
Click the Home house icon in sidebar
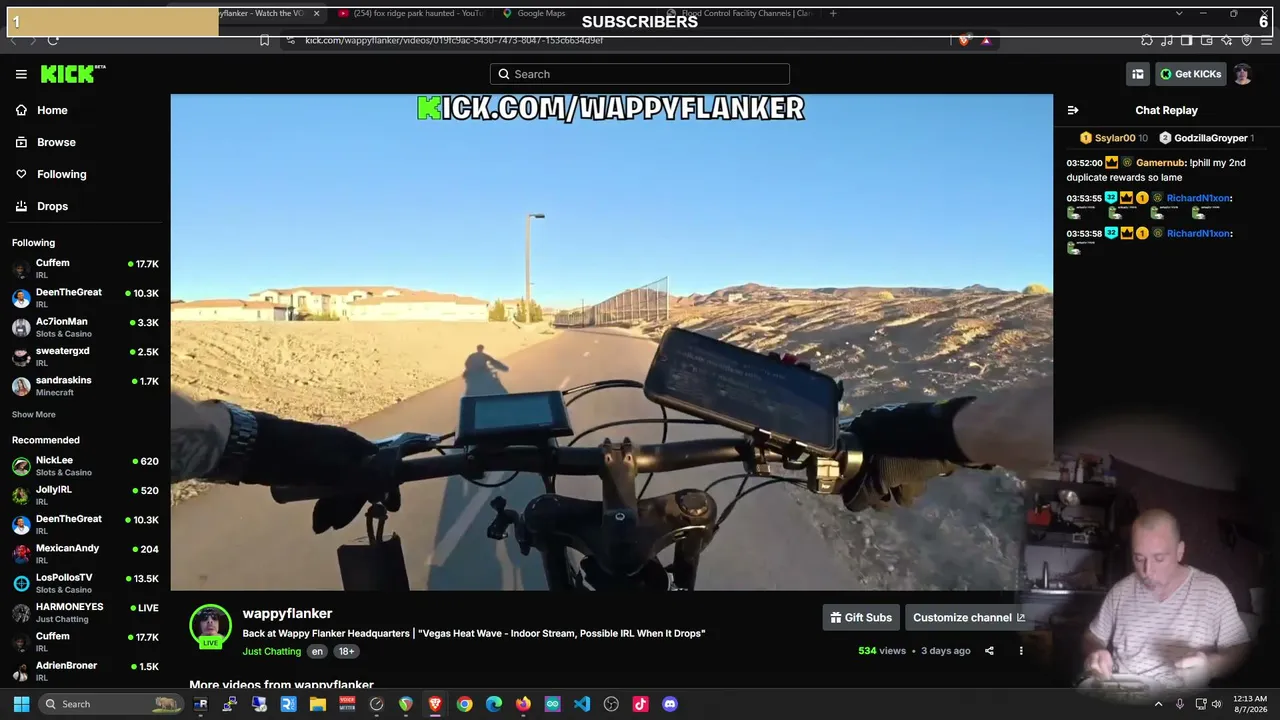pyautogui.click(x=21, y=110)
